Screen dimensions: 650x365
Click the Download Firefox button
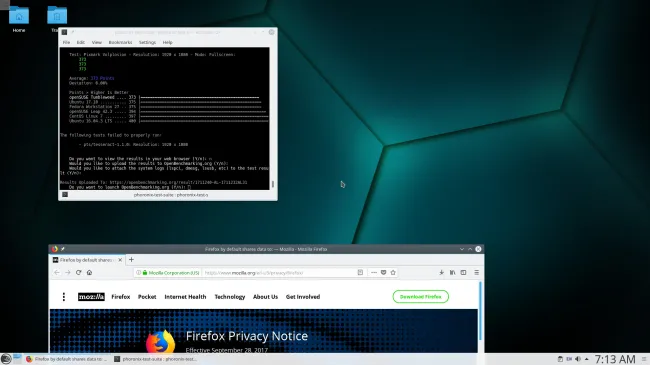coord(420,297)
